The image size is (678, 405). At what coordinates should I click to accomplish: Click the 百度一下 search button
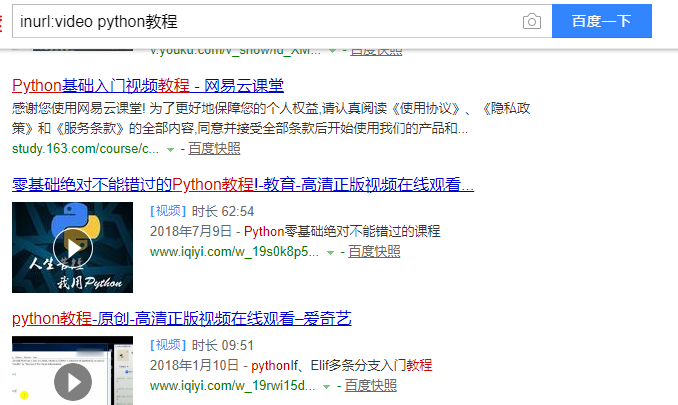coord(601,21)
